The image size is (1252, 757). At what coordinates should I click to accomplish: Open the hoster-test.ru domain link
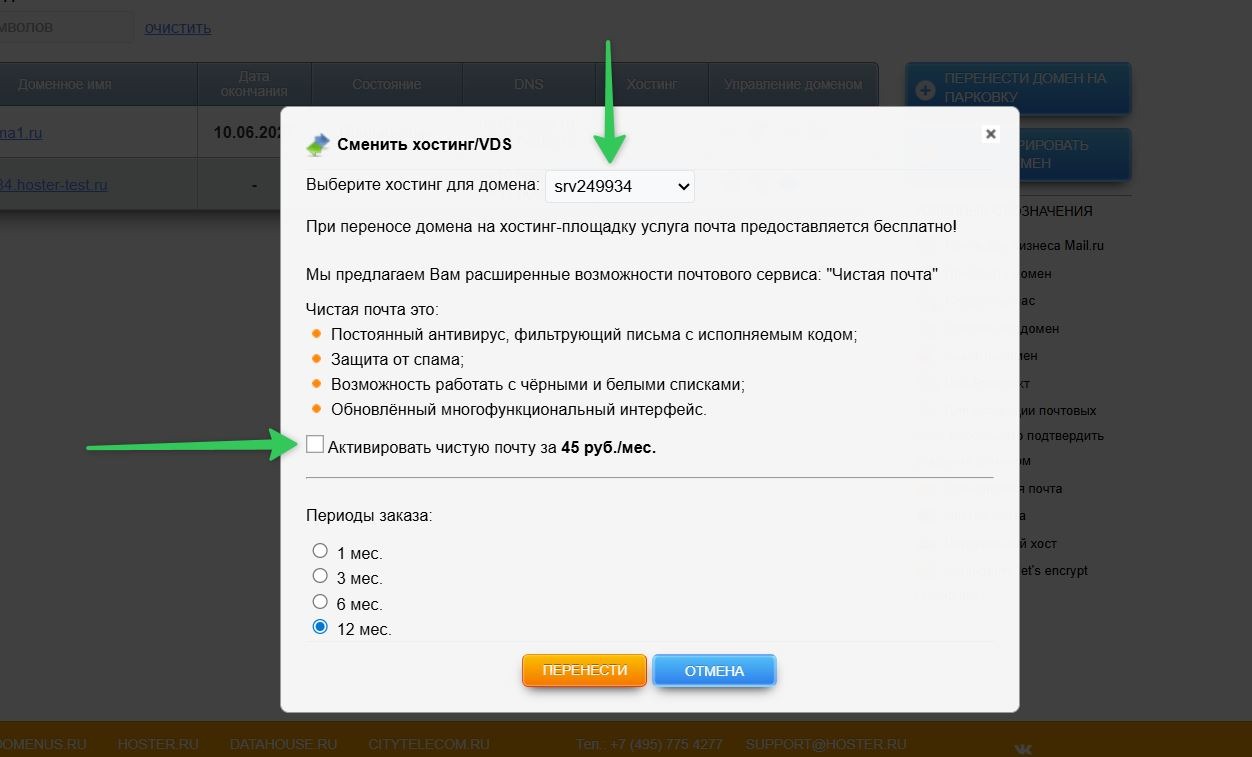click(53, 185)
